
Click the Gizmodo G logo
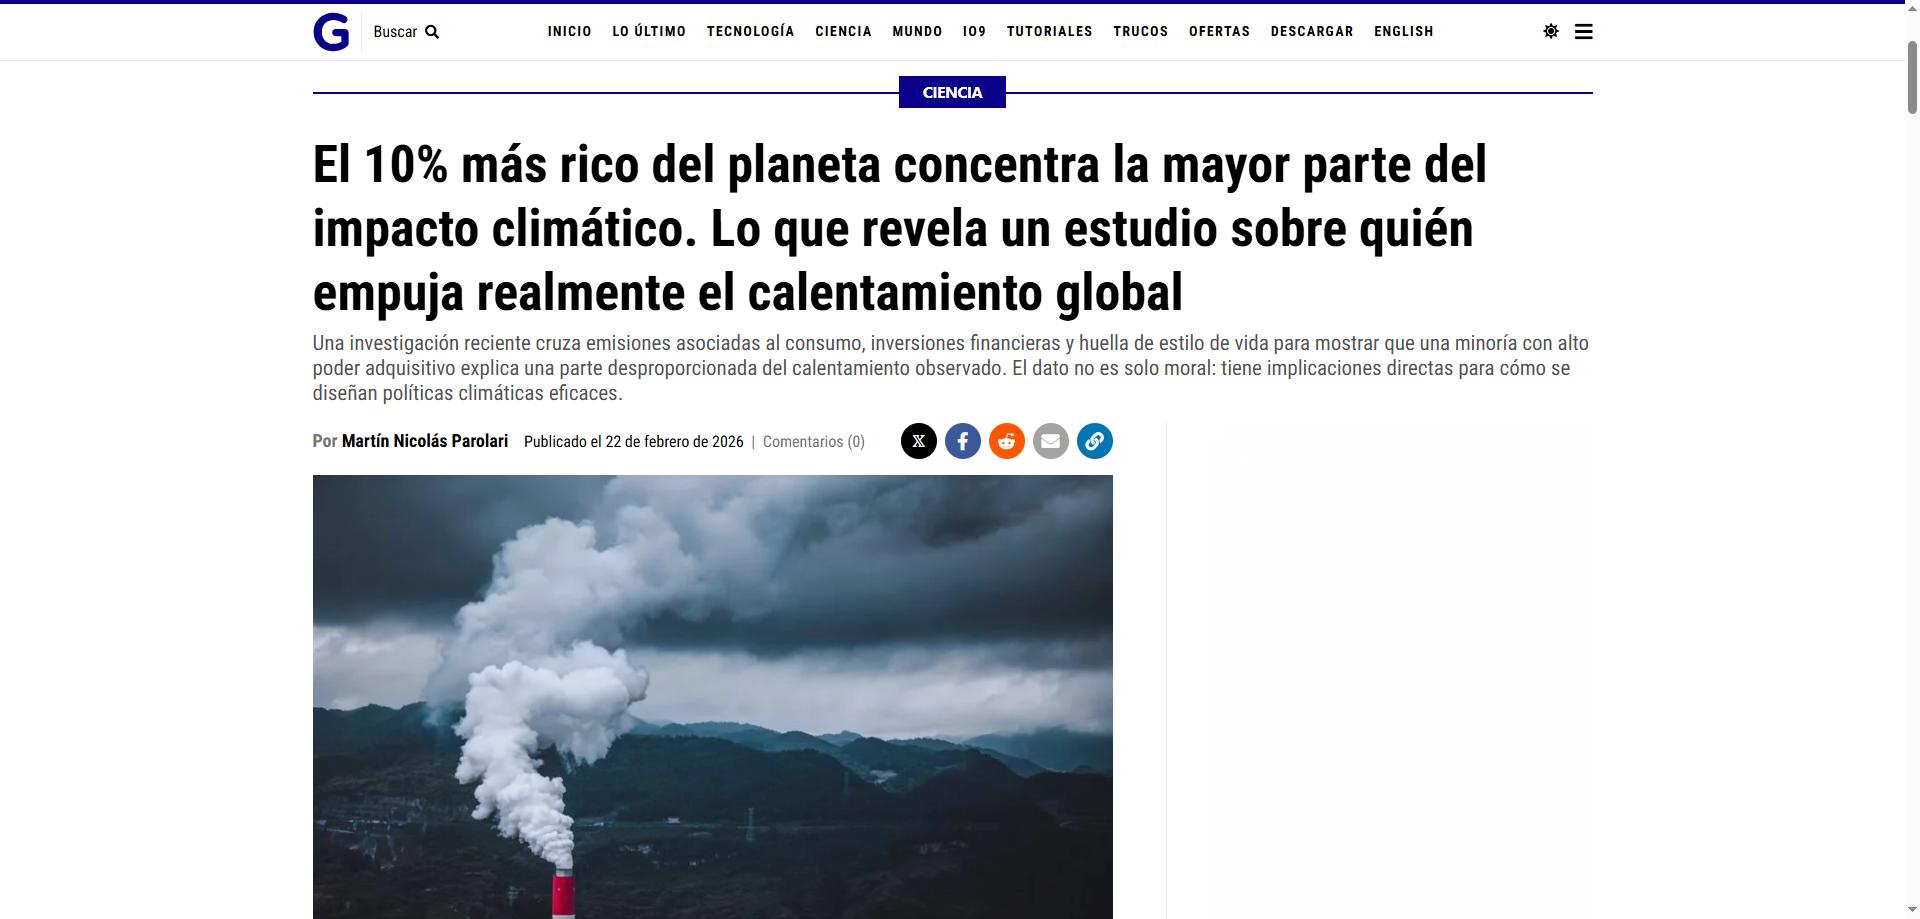click(331, 32)
